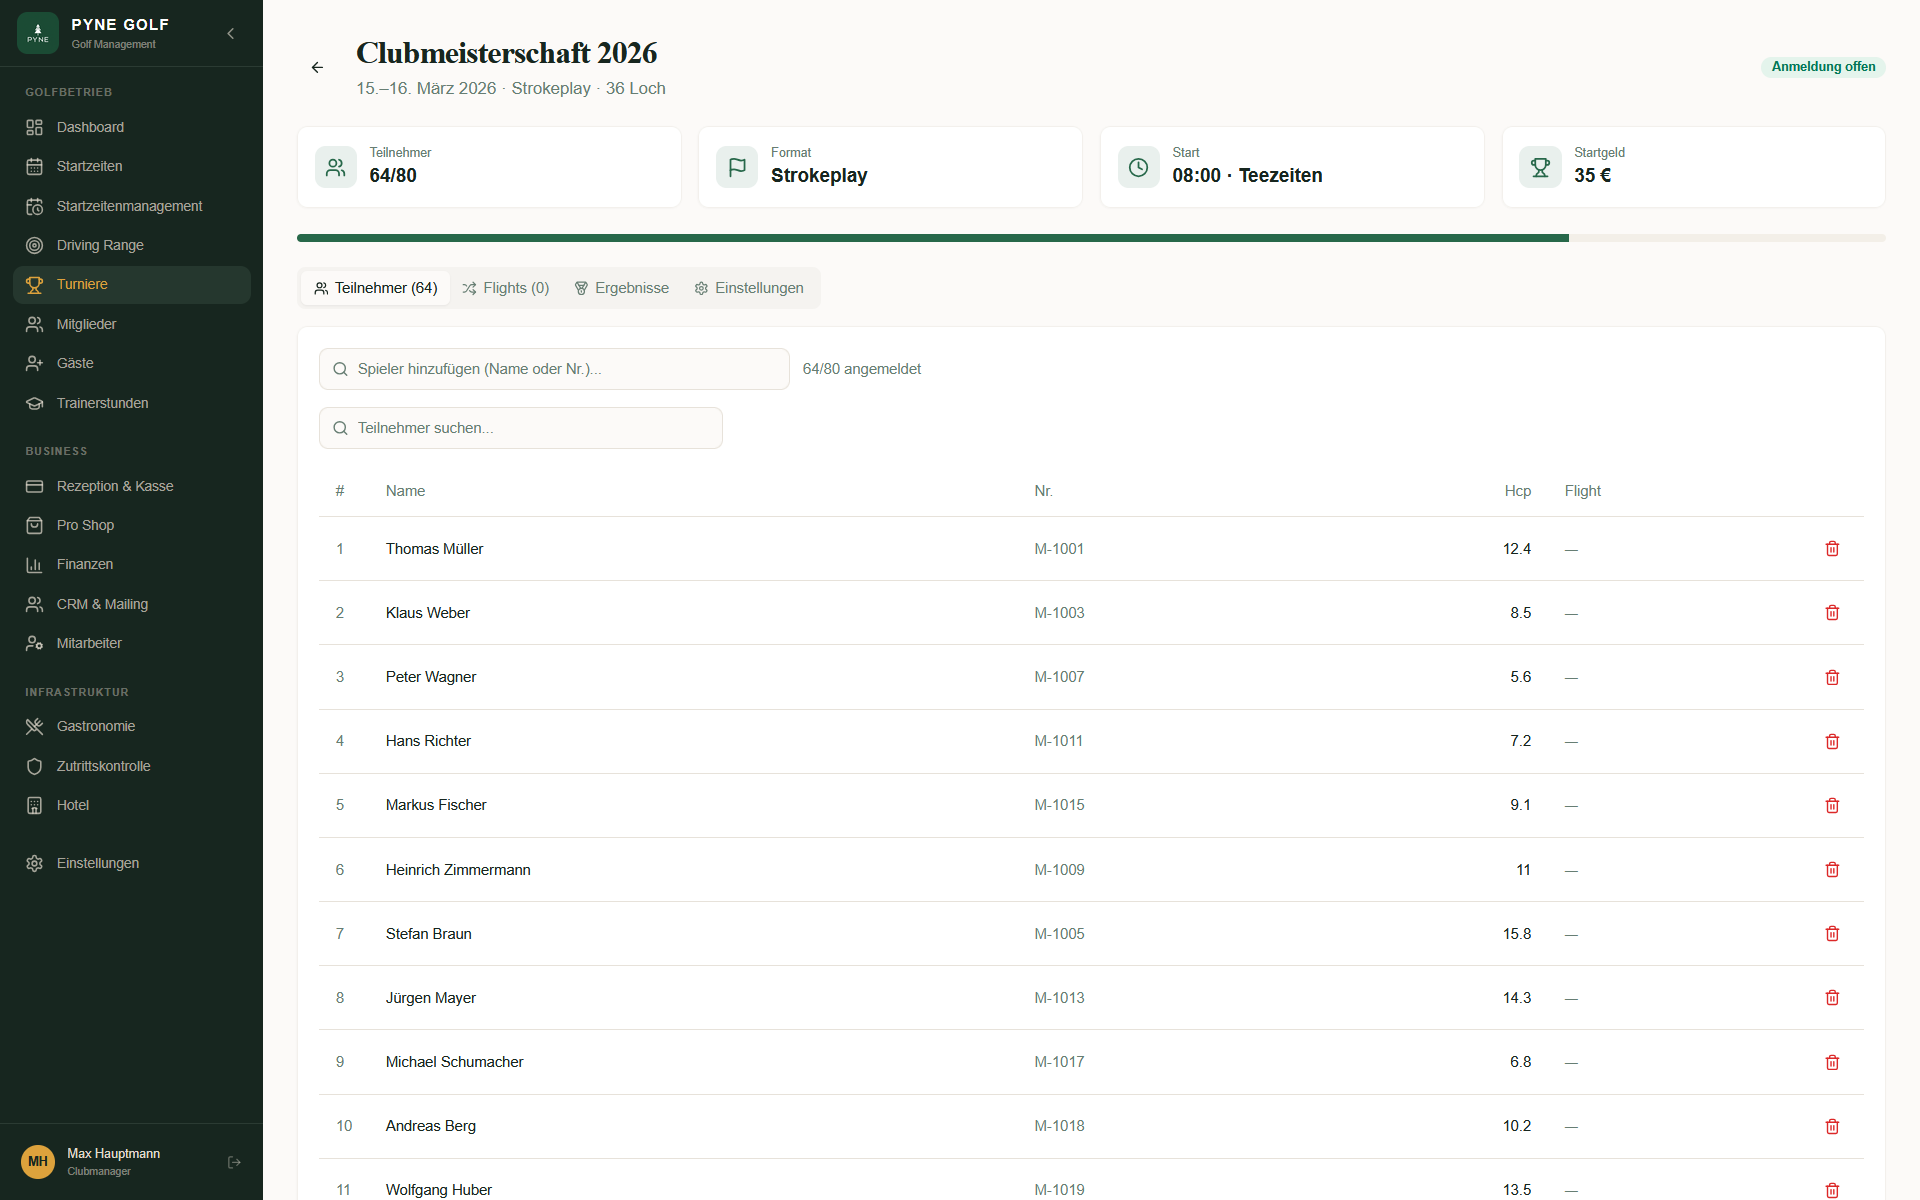Viewport: 1920px width, 1200px height.
Task: Open Driving Range in sidebar
Action: 100,245
